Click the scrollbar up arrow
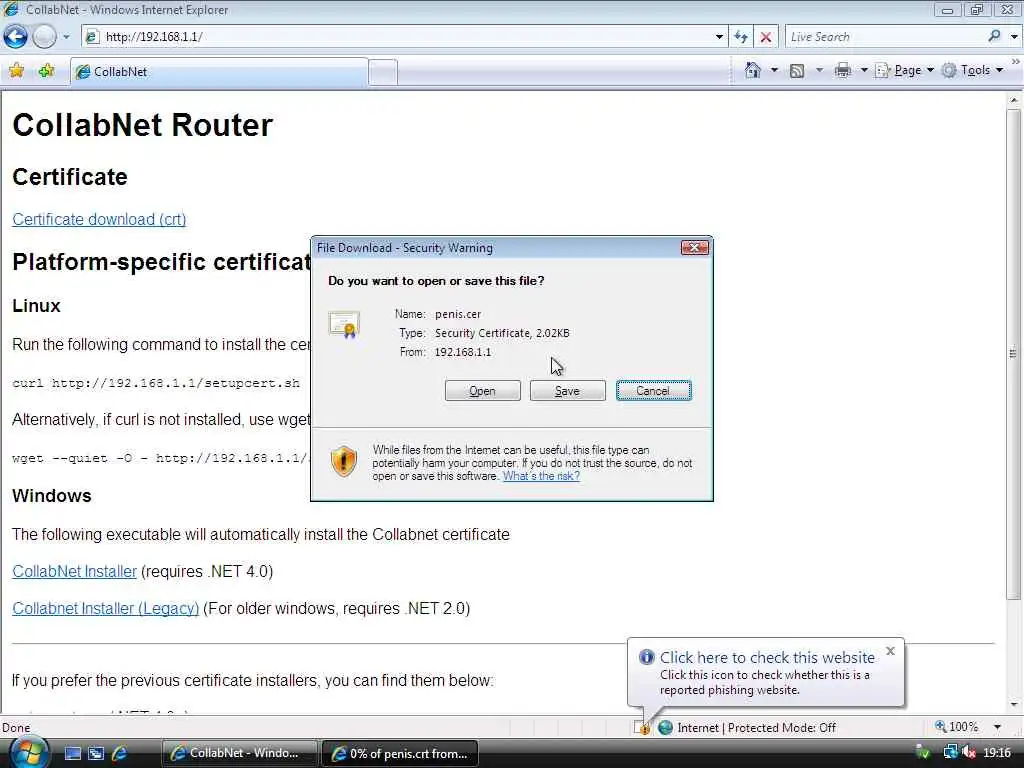The image size is (1024, 768). click(x=1013, y=101)
